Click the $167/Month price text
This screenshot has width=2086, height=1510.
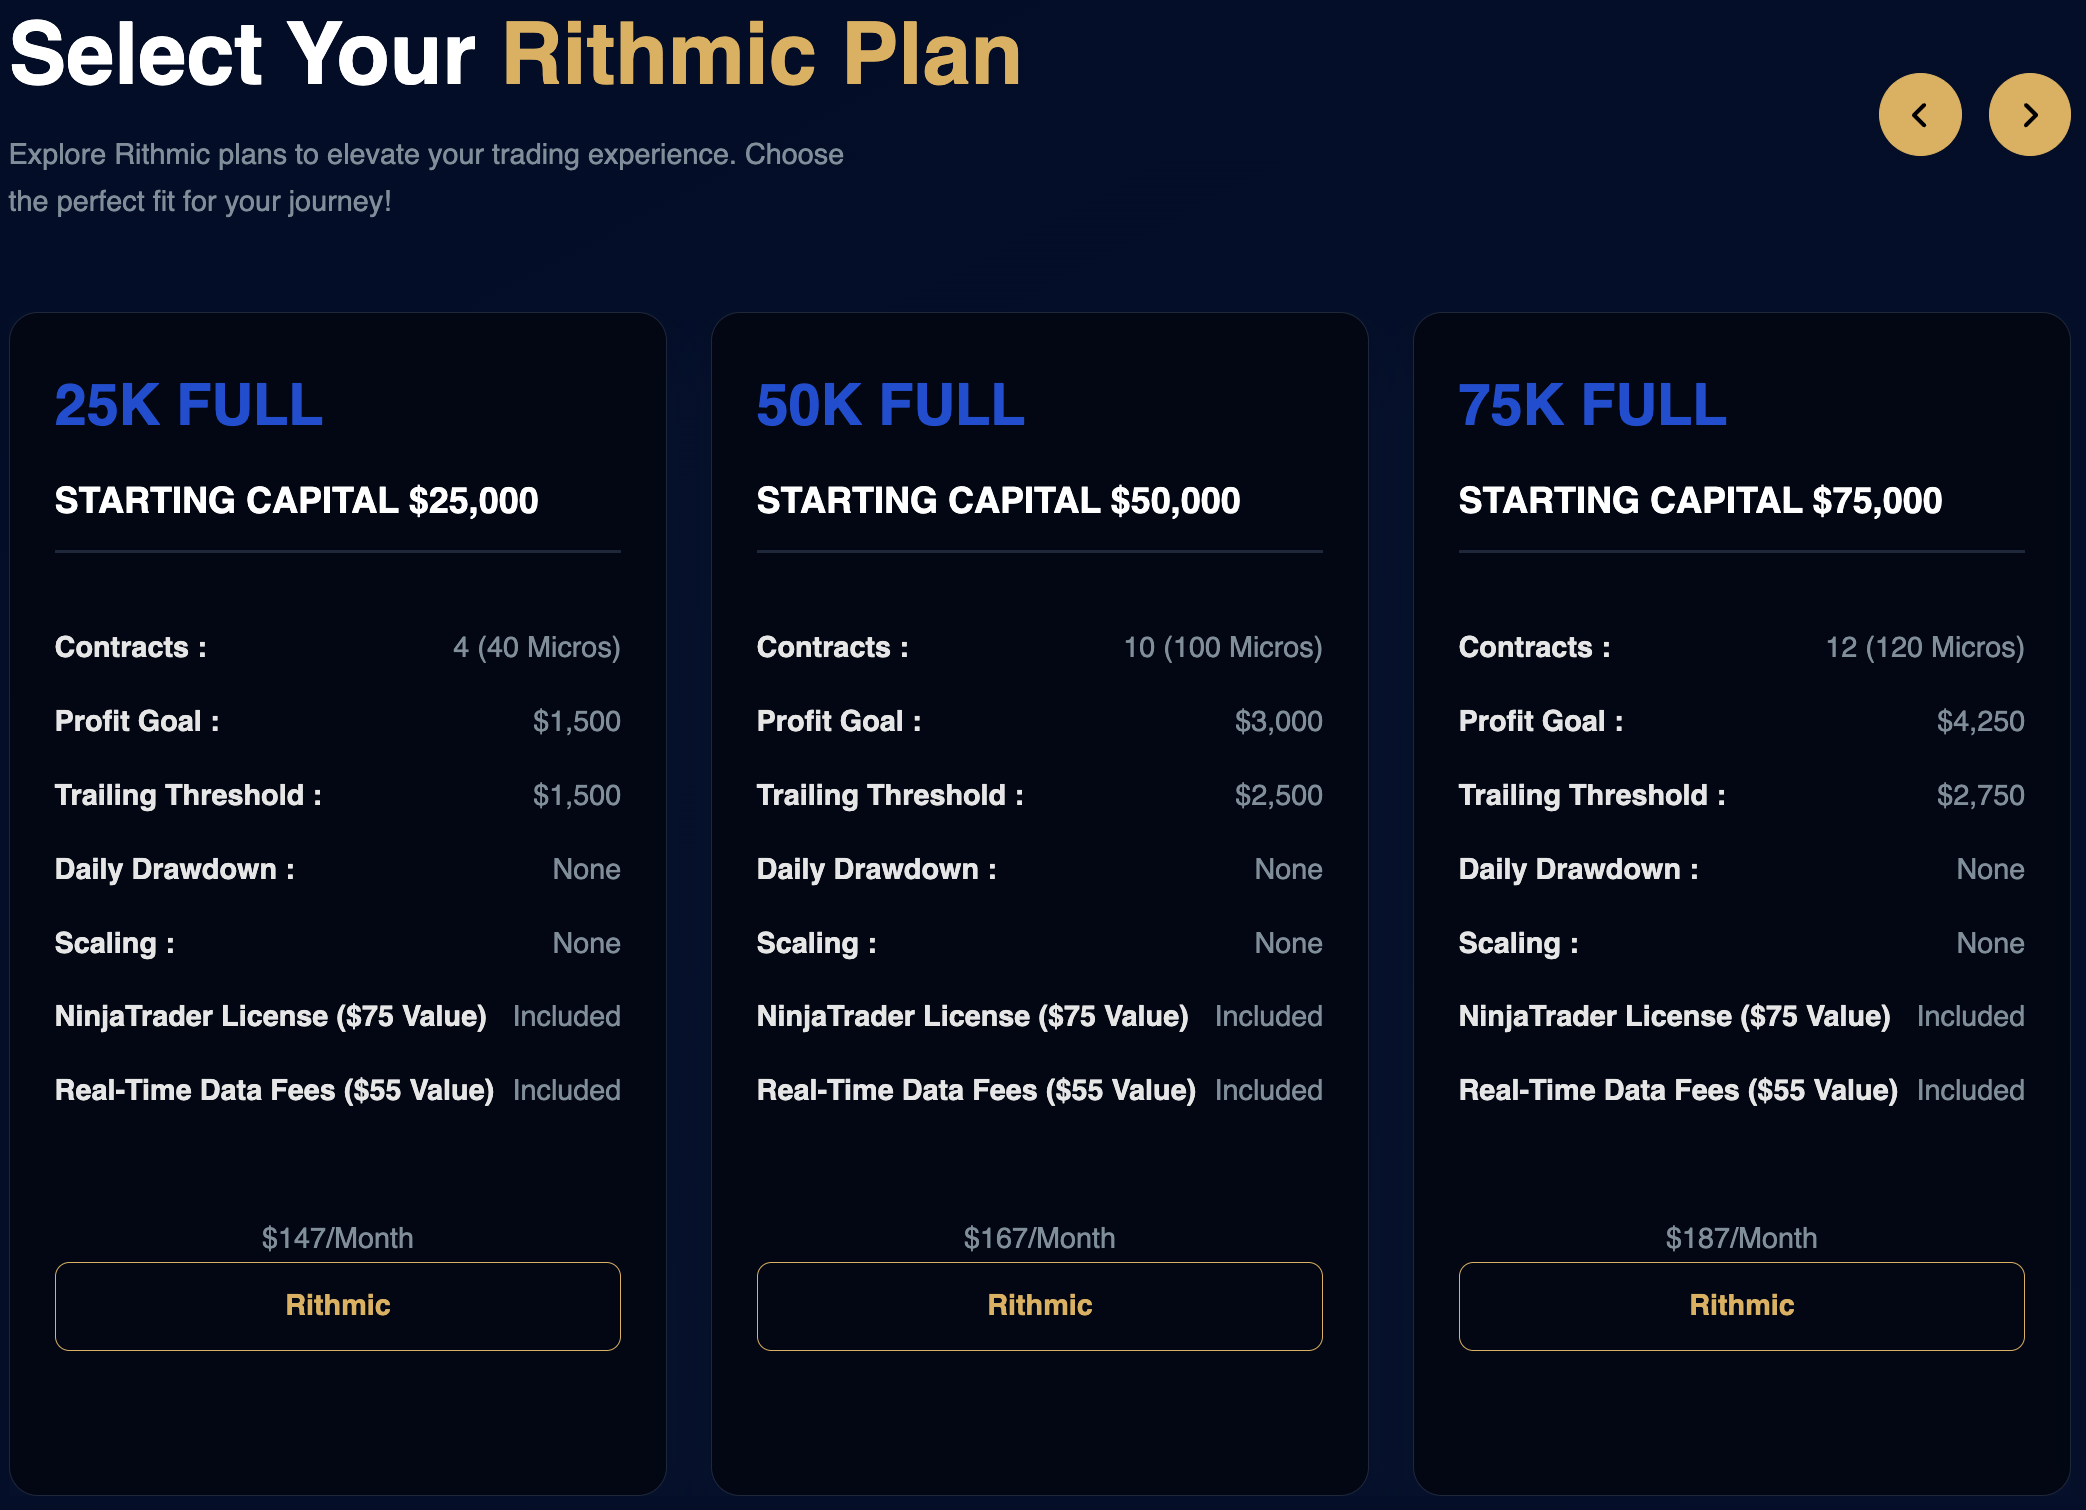click(x=1040, y=1238)
